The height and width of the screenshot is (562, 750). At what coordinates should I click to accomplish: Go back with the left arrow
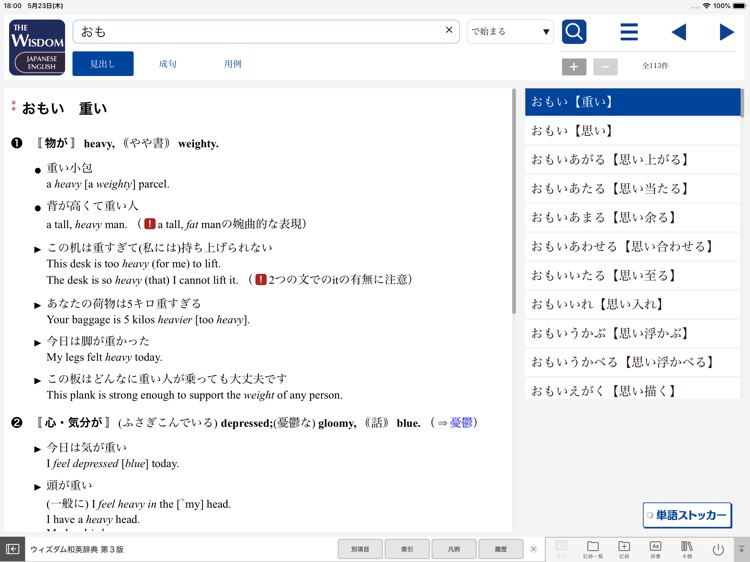(679, 32)
